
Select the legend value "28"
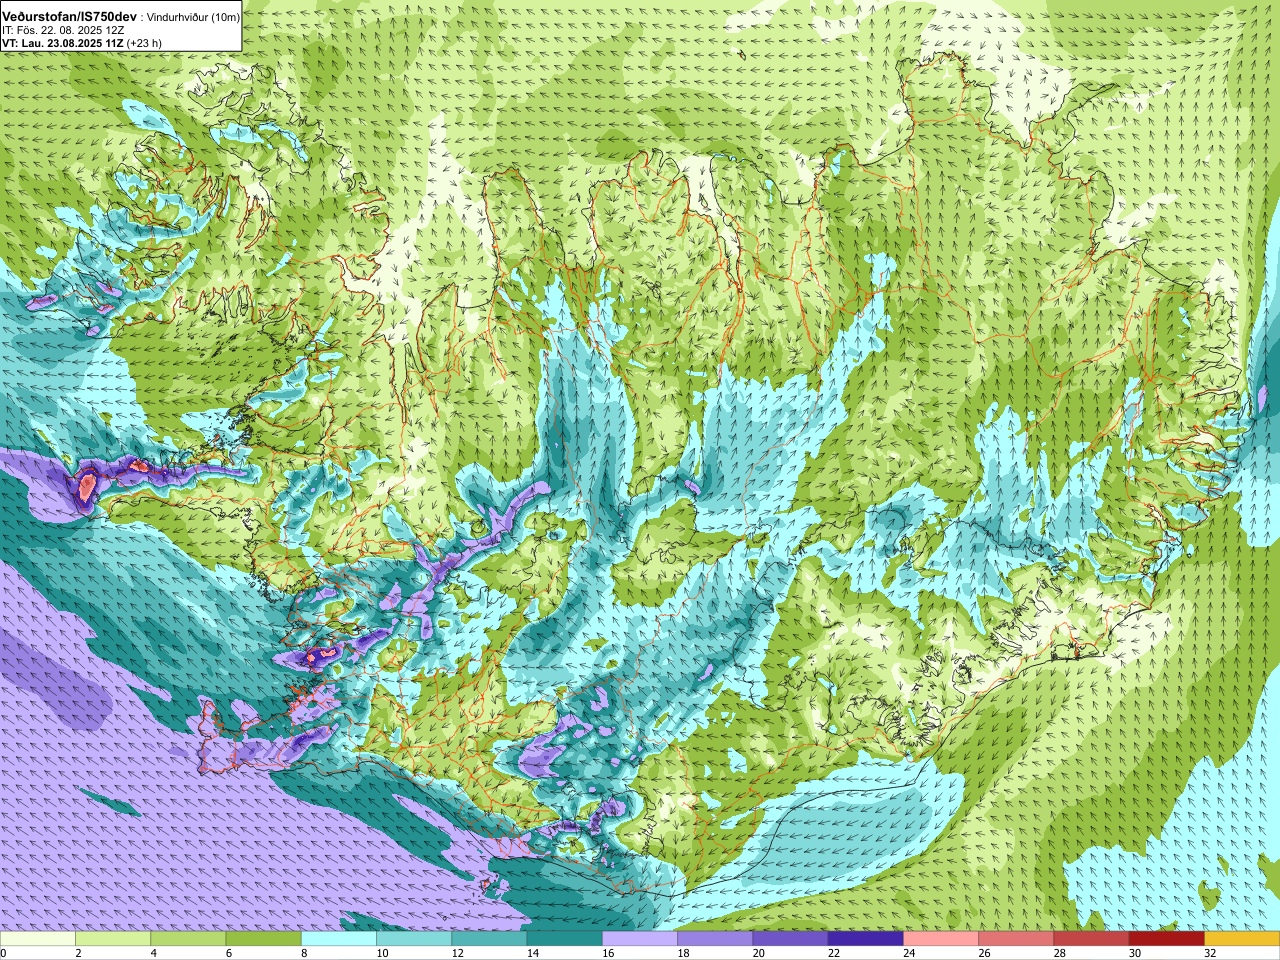(x=1060, y=953)
